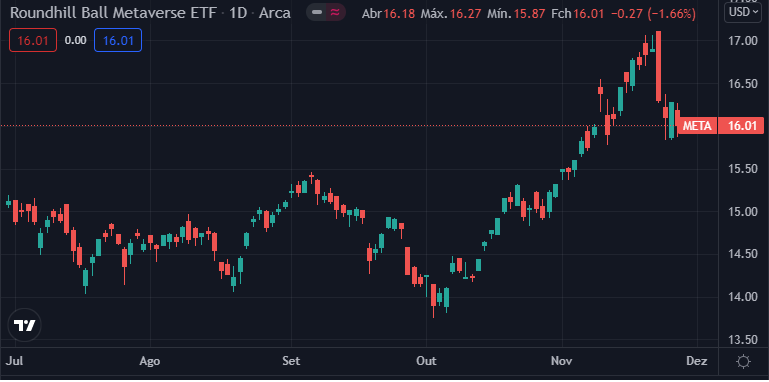The width and height of the screenshot is (769, 382).
Task: Click the 14.50 price scale label
Action: tap(743, 254)
